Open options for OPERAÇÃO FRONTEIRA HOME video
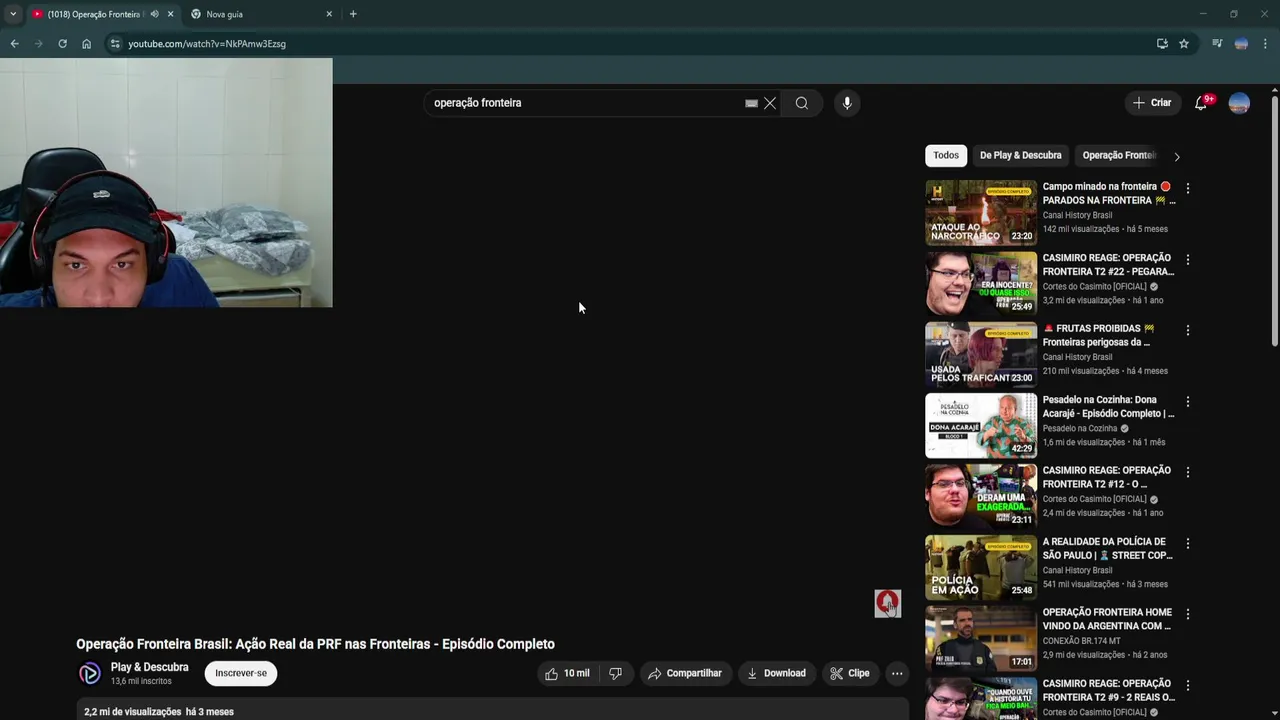Screen dimensions: 1280x720 [1188, 614]
